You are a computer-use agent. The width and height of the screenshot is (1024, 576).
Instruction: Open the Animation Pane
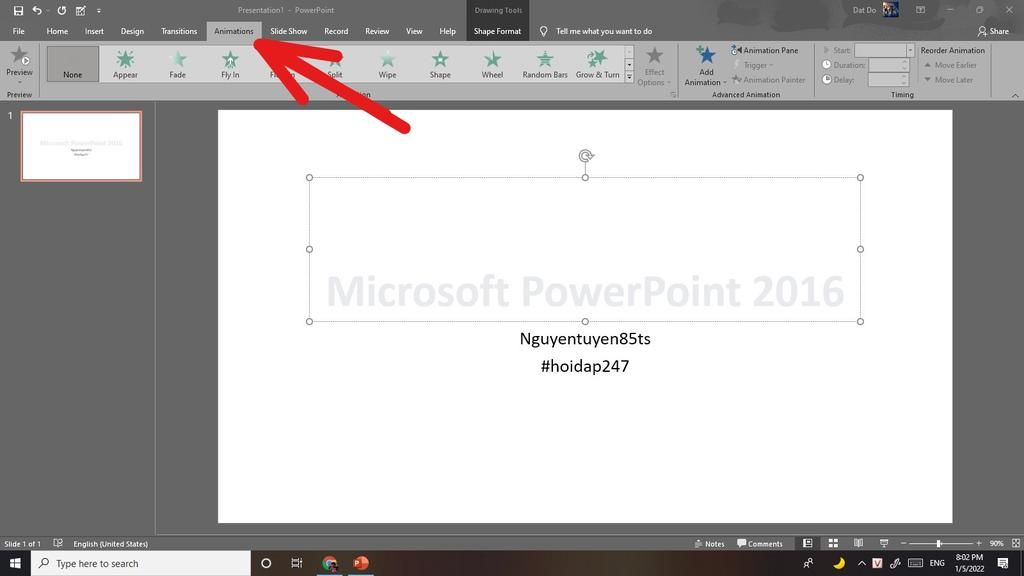tap(765, 50)
